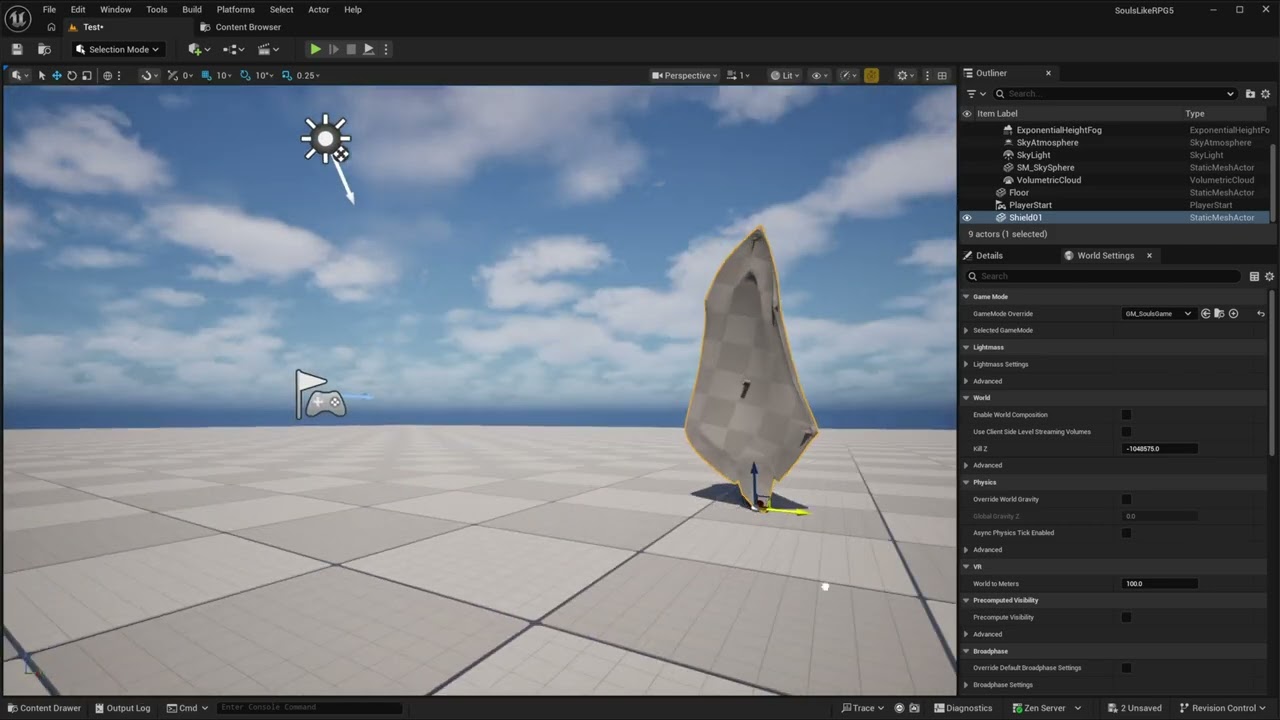Enable World Composition checkbox
The image size is (1280, 720).
point(1126,415)
